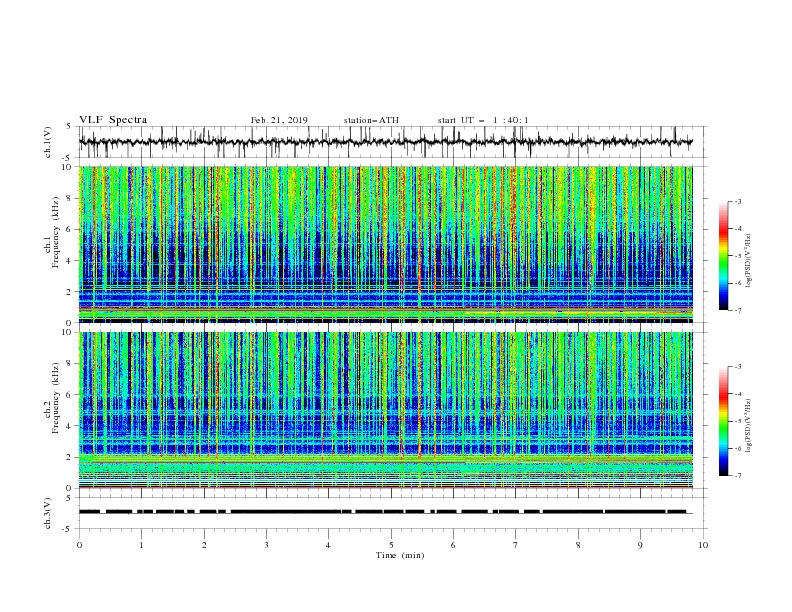
Task: Click the "-5" label on ch.2 colorbar
Action: pyautogui.click(x=737, y=421)
